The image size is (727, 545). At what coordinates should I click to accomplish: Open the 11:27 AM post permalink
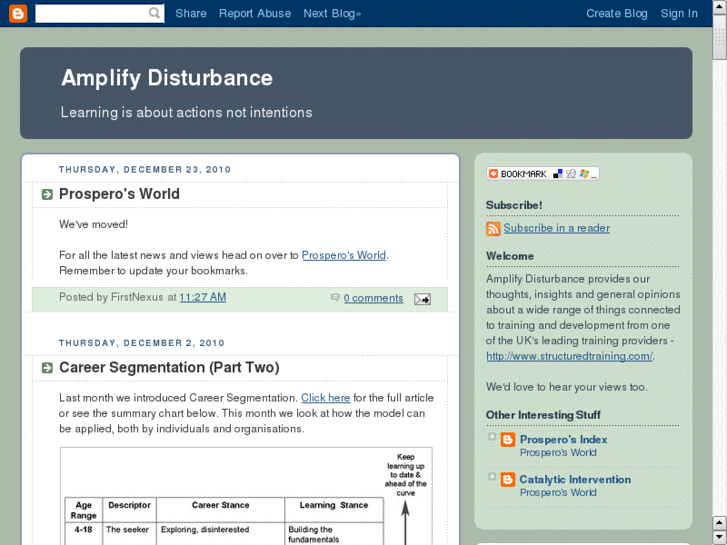(x=203, y=297)
